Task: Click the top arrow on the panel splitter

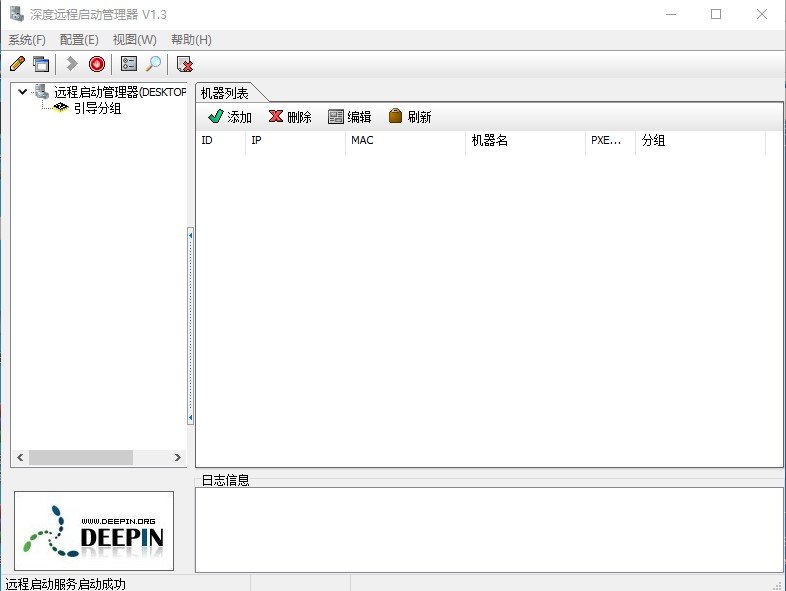Action: [x=190, y=235]
